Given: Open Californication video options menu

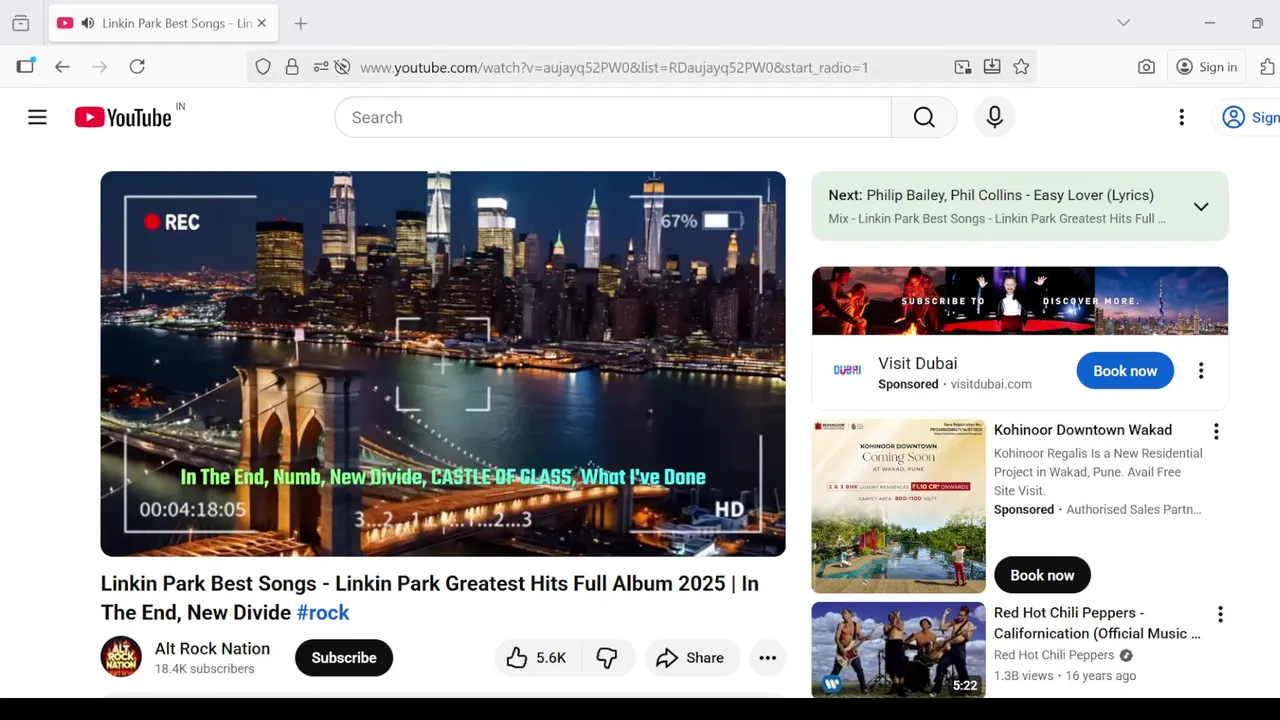Looking at the screenshot, I should tap(1220, 614).
